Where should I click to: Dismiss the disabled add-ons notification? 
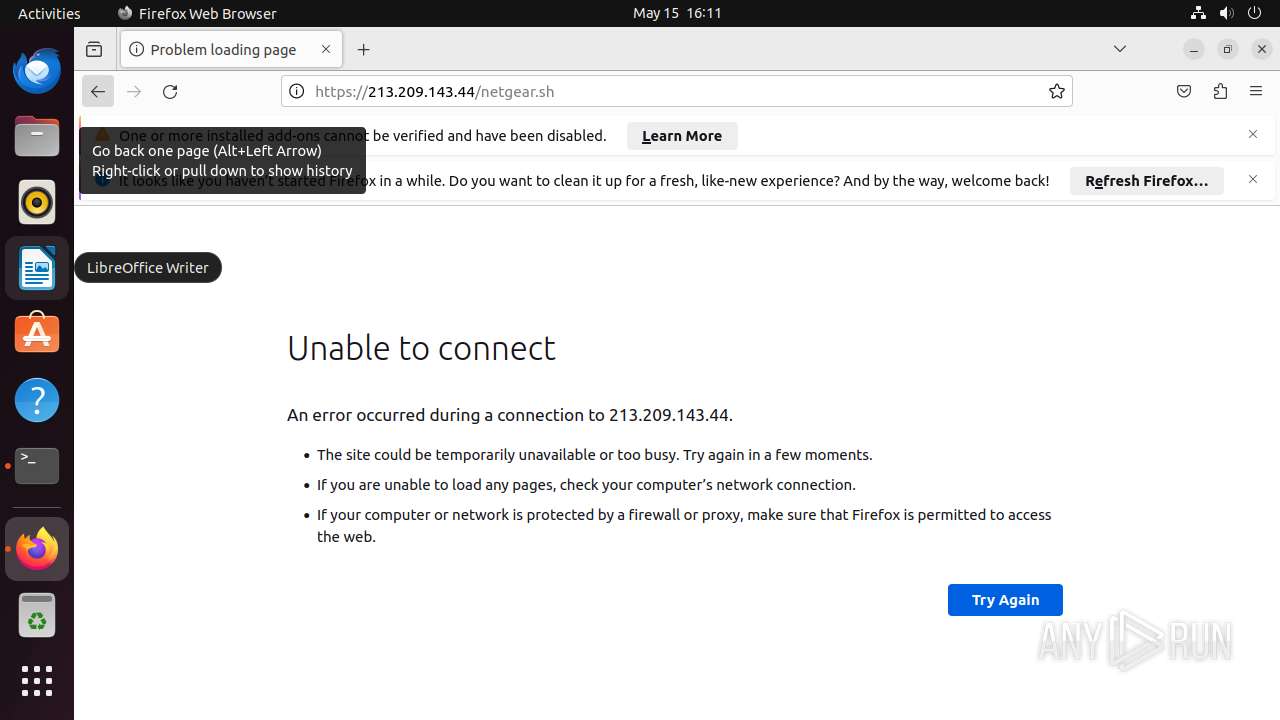(x=1253, y=134)
